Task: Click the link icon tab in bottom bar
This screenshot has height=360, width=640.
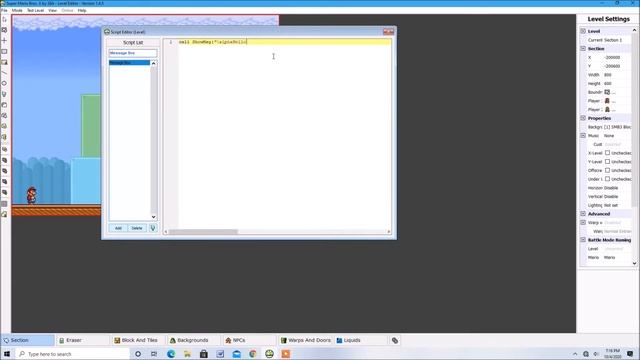Action: click(395, 340)
